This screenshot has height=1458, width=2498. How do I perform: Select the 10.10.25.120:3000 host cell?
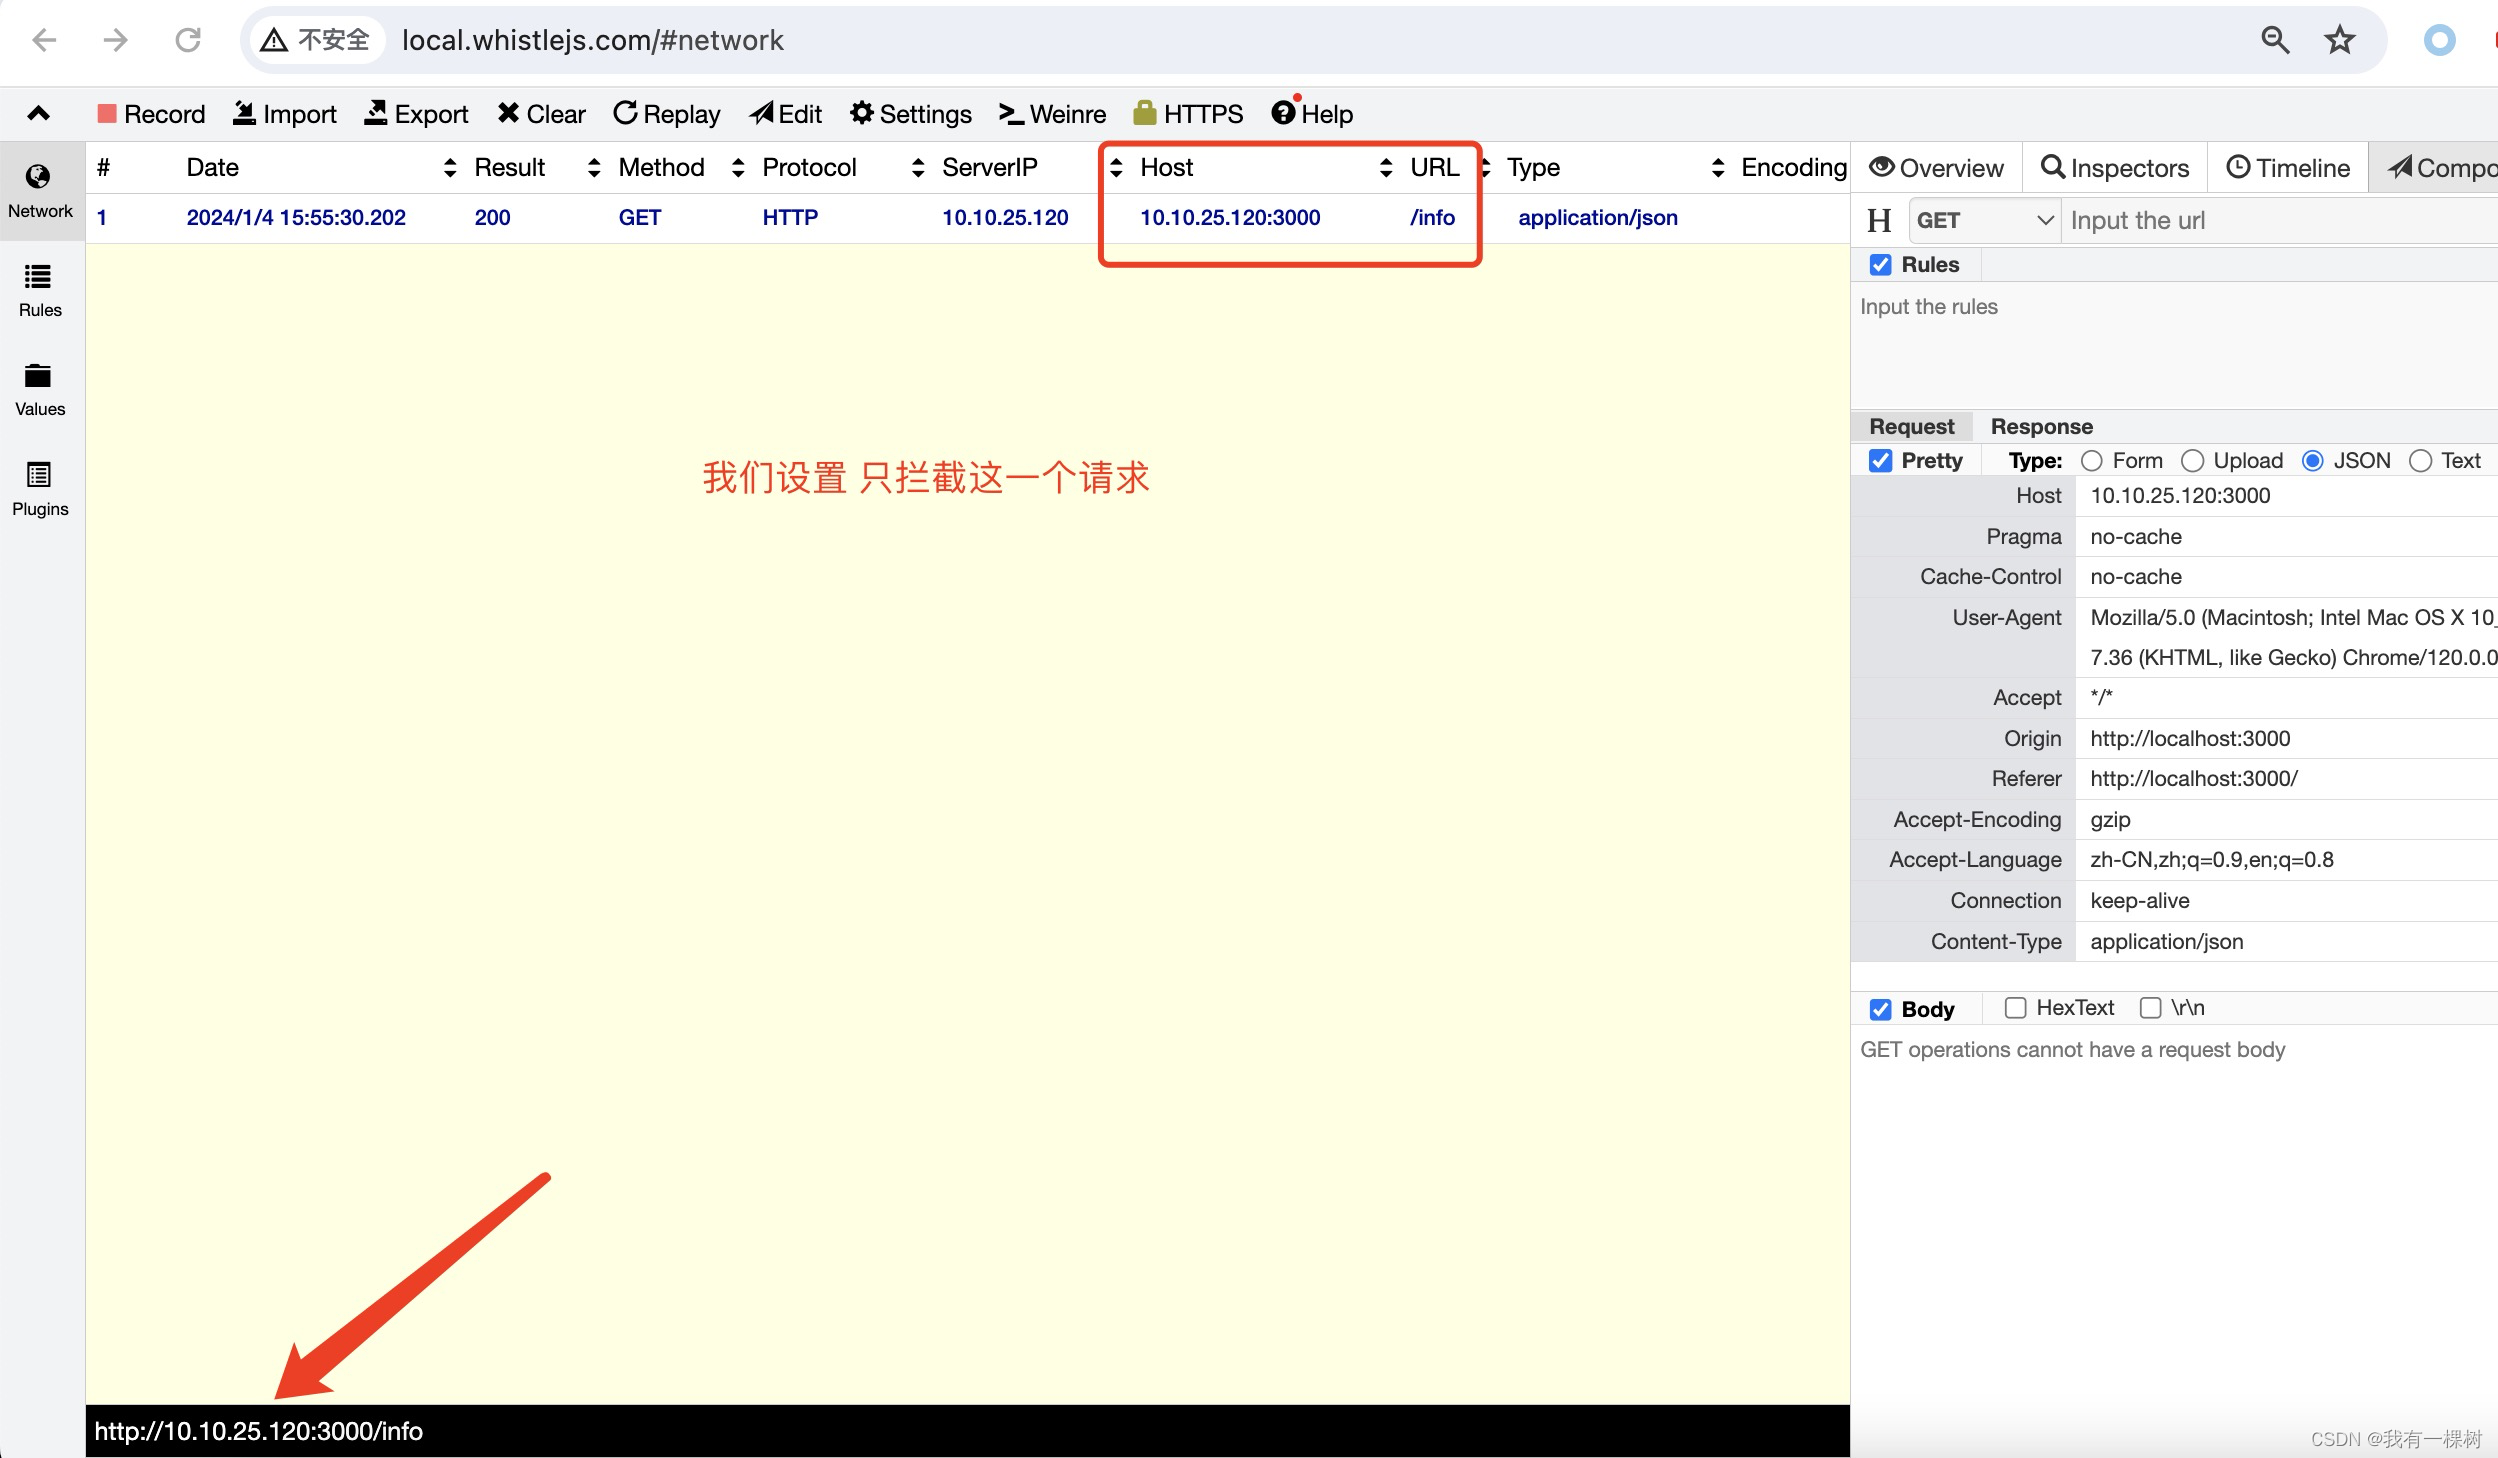[x=1230, y=217]
